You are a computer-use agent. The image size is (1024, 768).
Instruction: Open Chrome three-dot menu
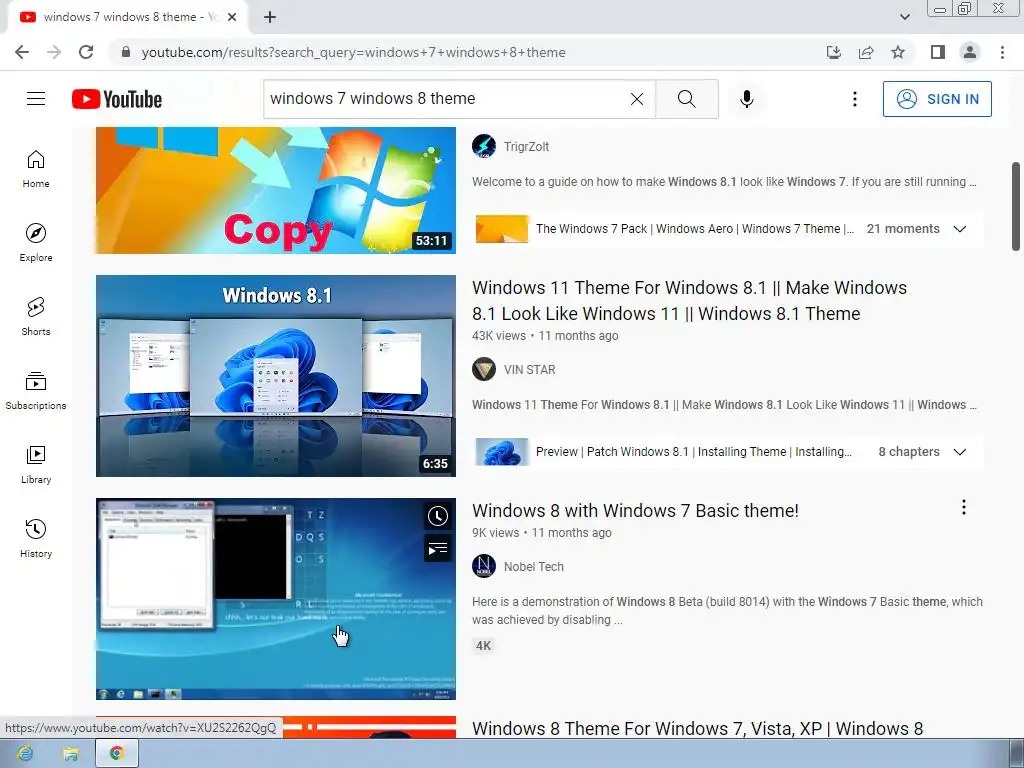[1002, 52]
